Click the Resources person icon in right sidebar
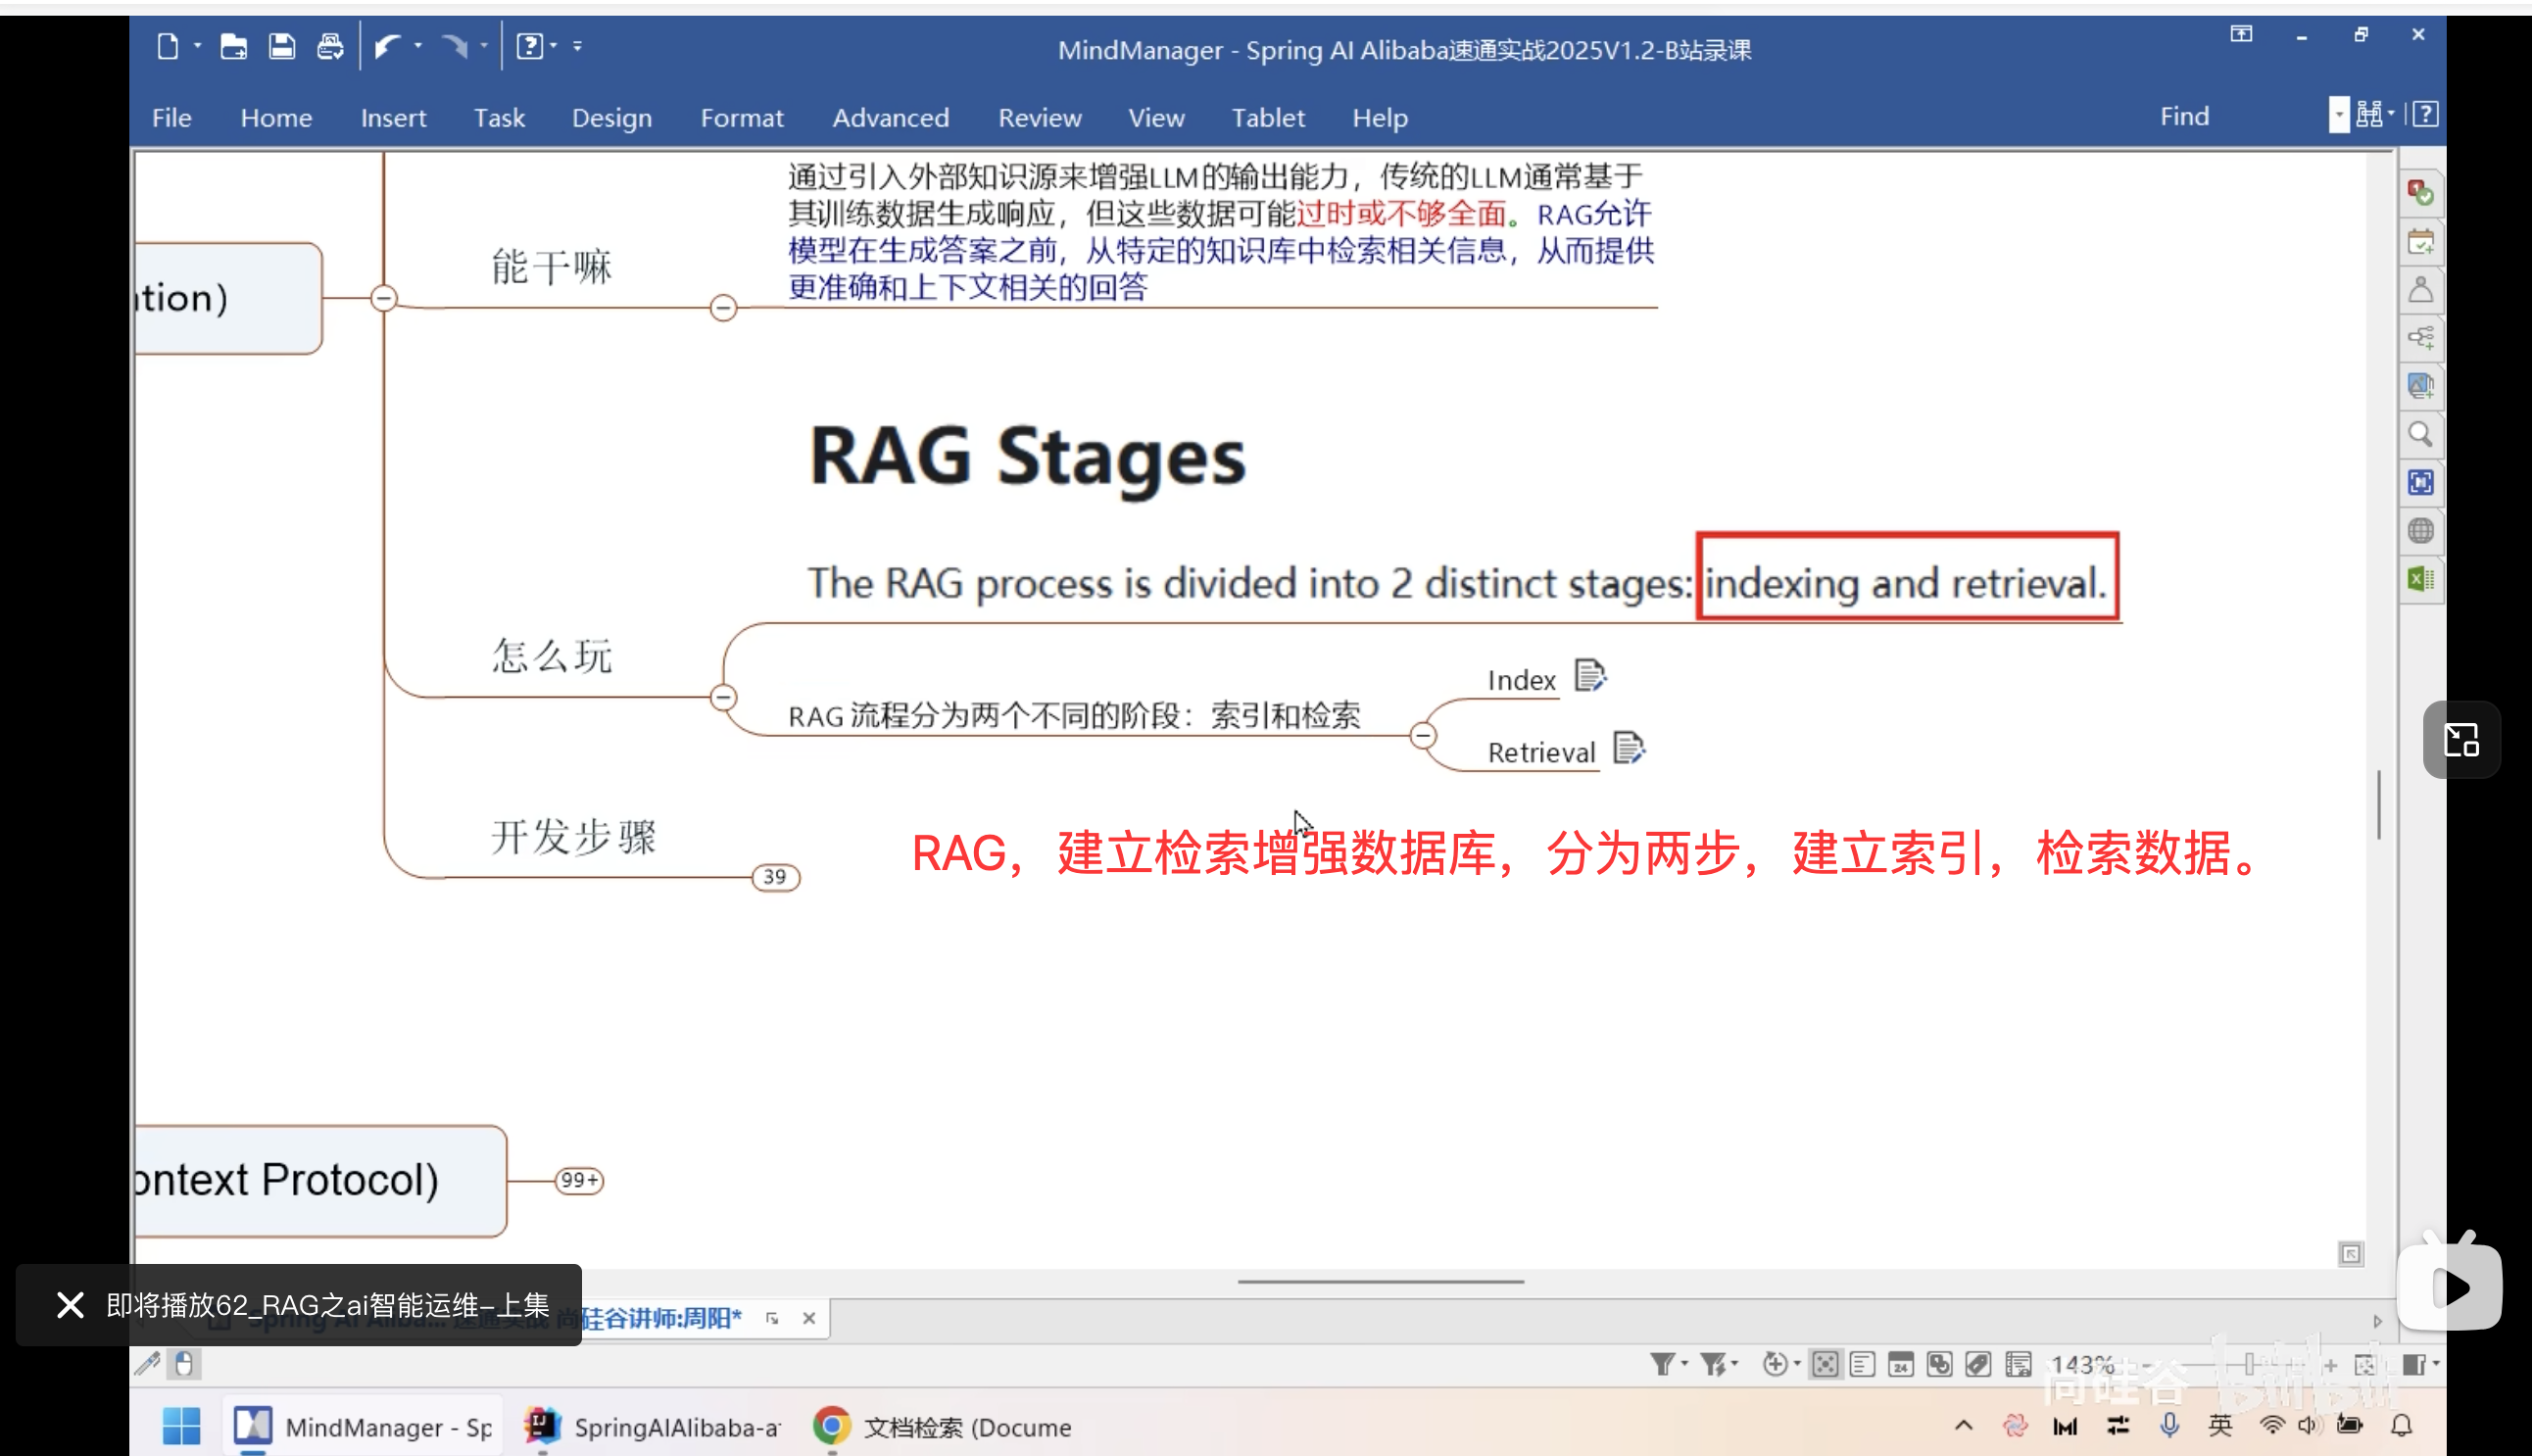The width and height of the screenshot is (2532, 1456). click(x=2420, y=289)
